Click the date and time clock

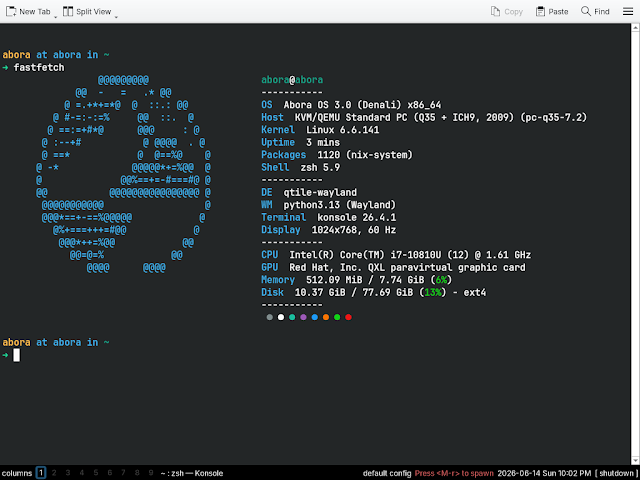[544, 473]
